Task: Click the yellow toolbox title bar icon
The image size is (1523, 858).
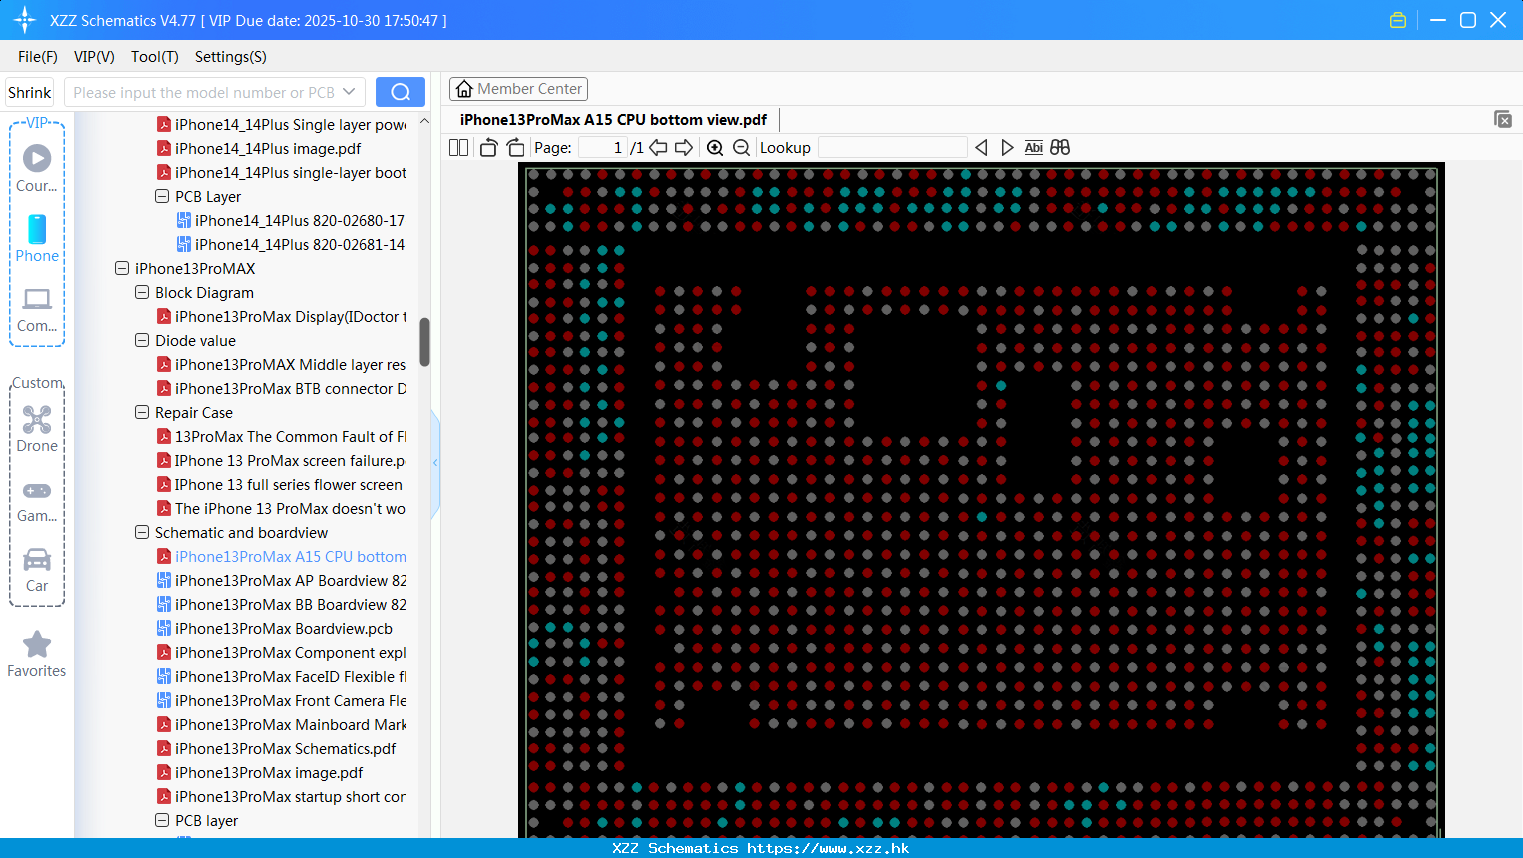Action: pyautogui.click(x=1398, y=20)
